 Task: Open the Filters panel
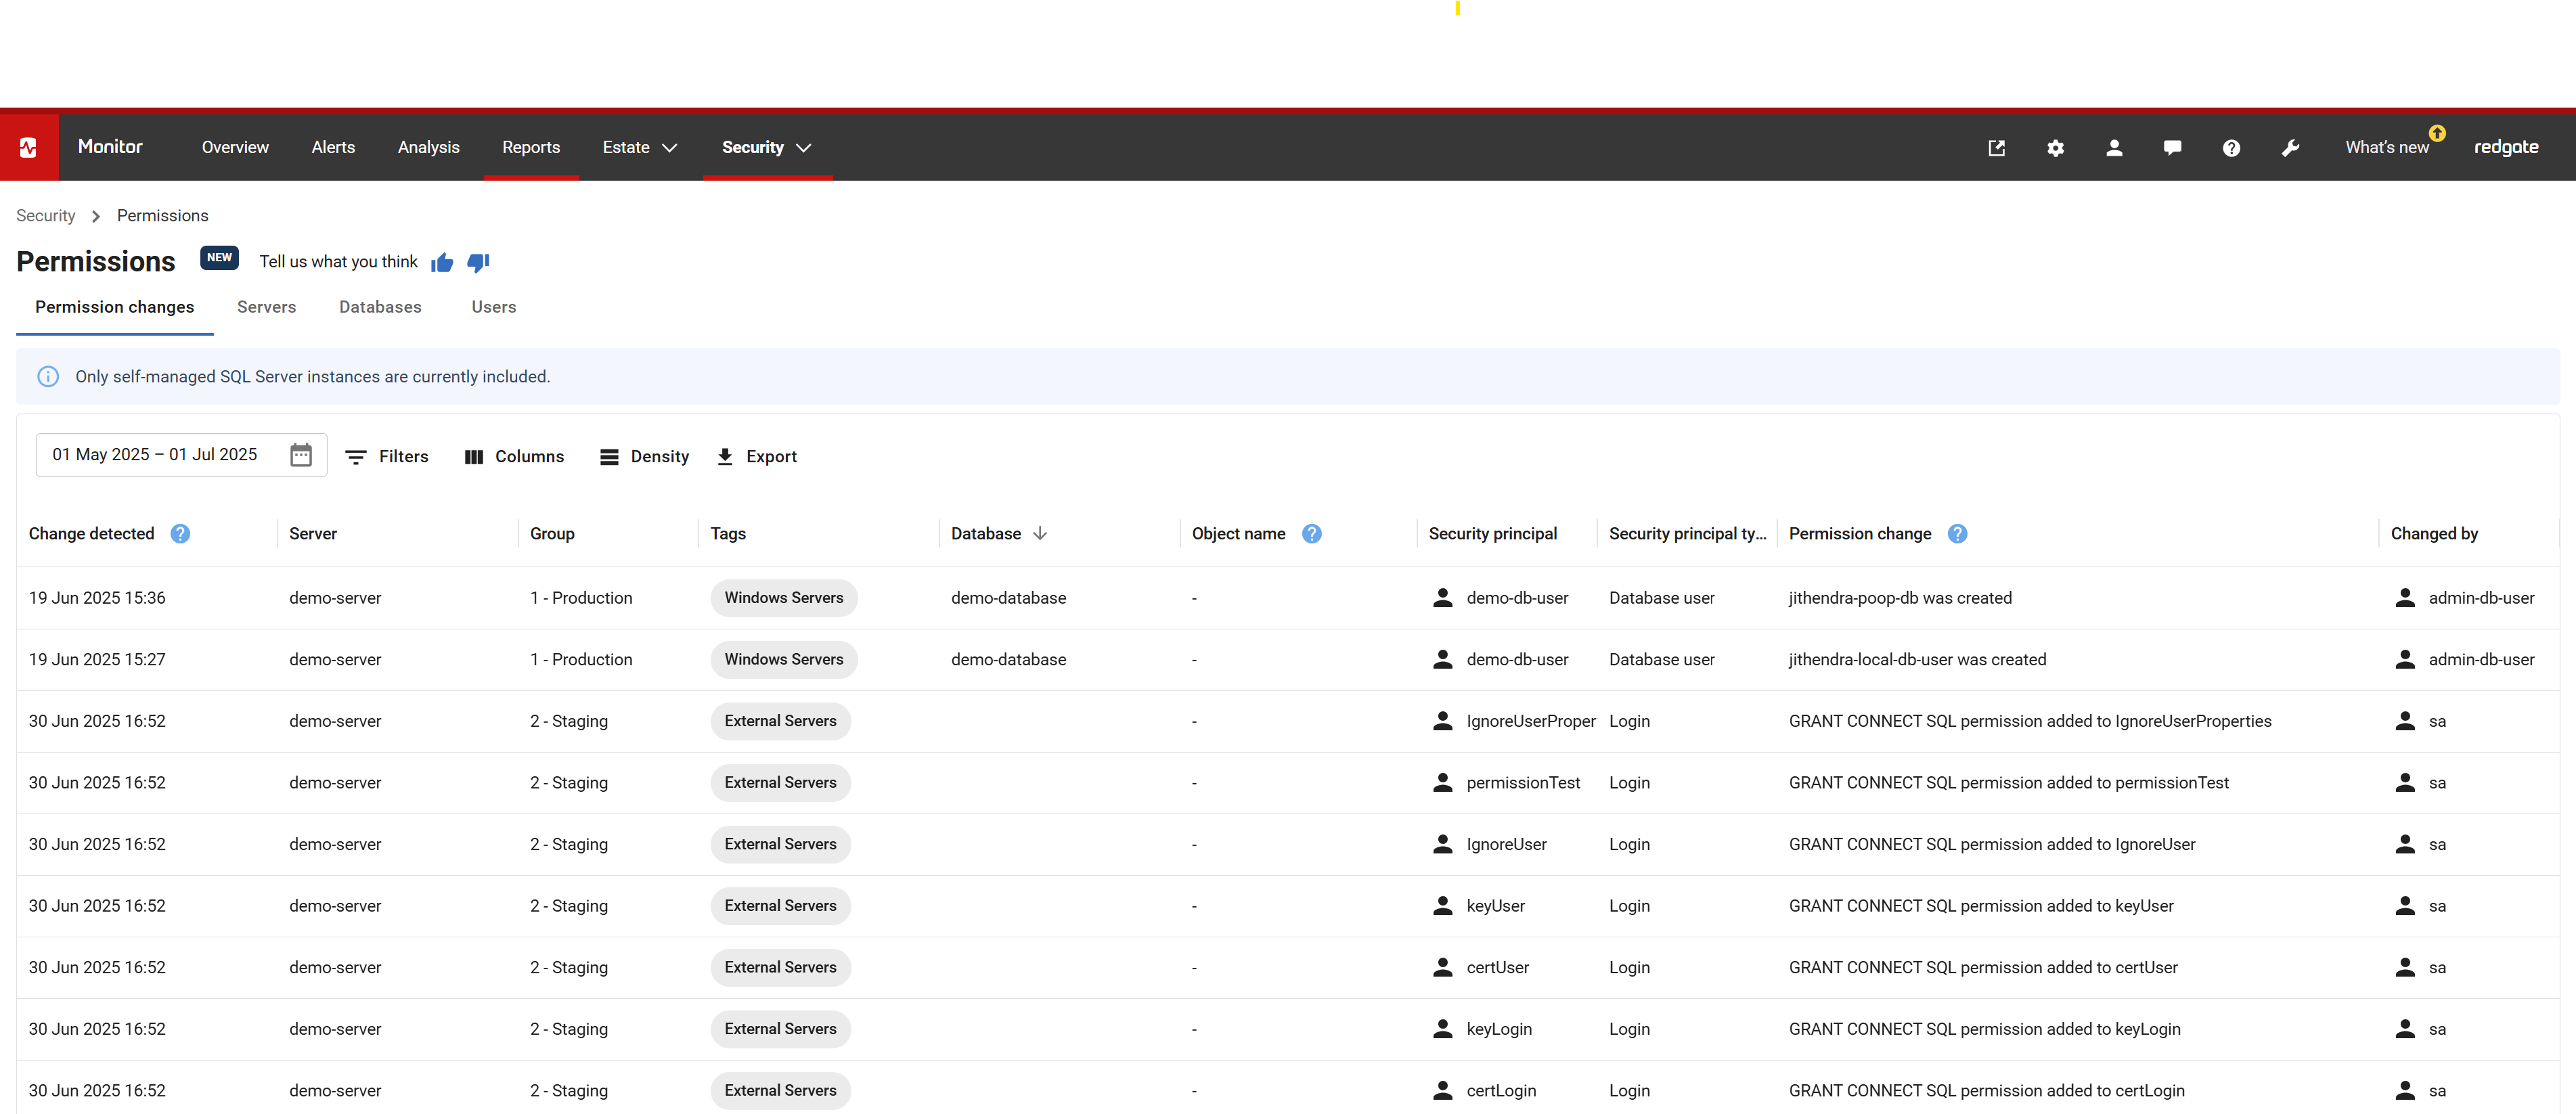[x=387, y=457]
